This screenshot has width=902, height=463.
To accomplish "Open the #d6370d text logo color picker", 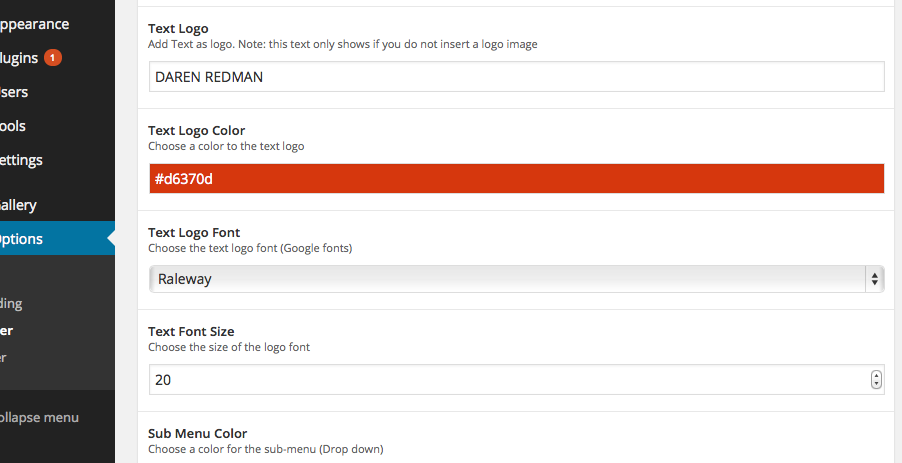I will point(517,178).
